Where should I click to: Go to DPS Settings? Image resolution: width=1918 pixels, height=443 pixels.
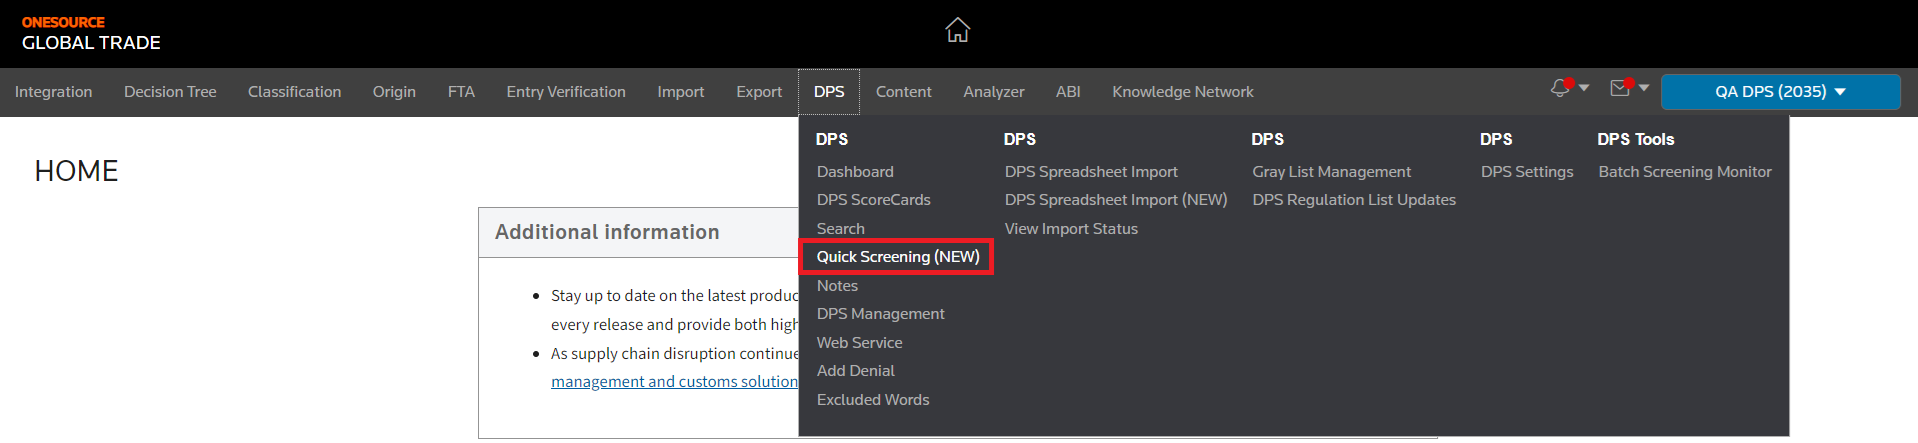[1527, 172]
